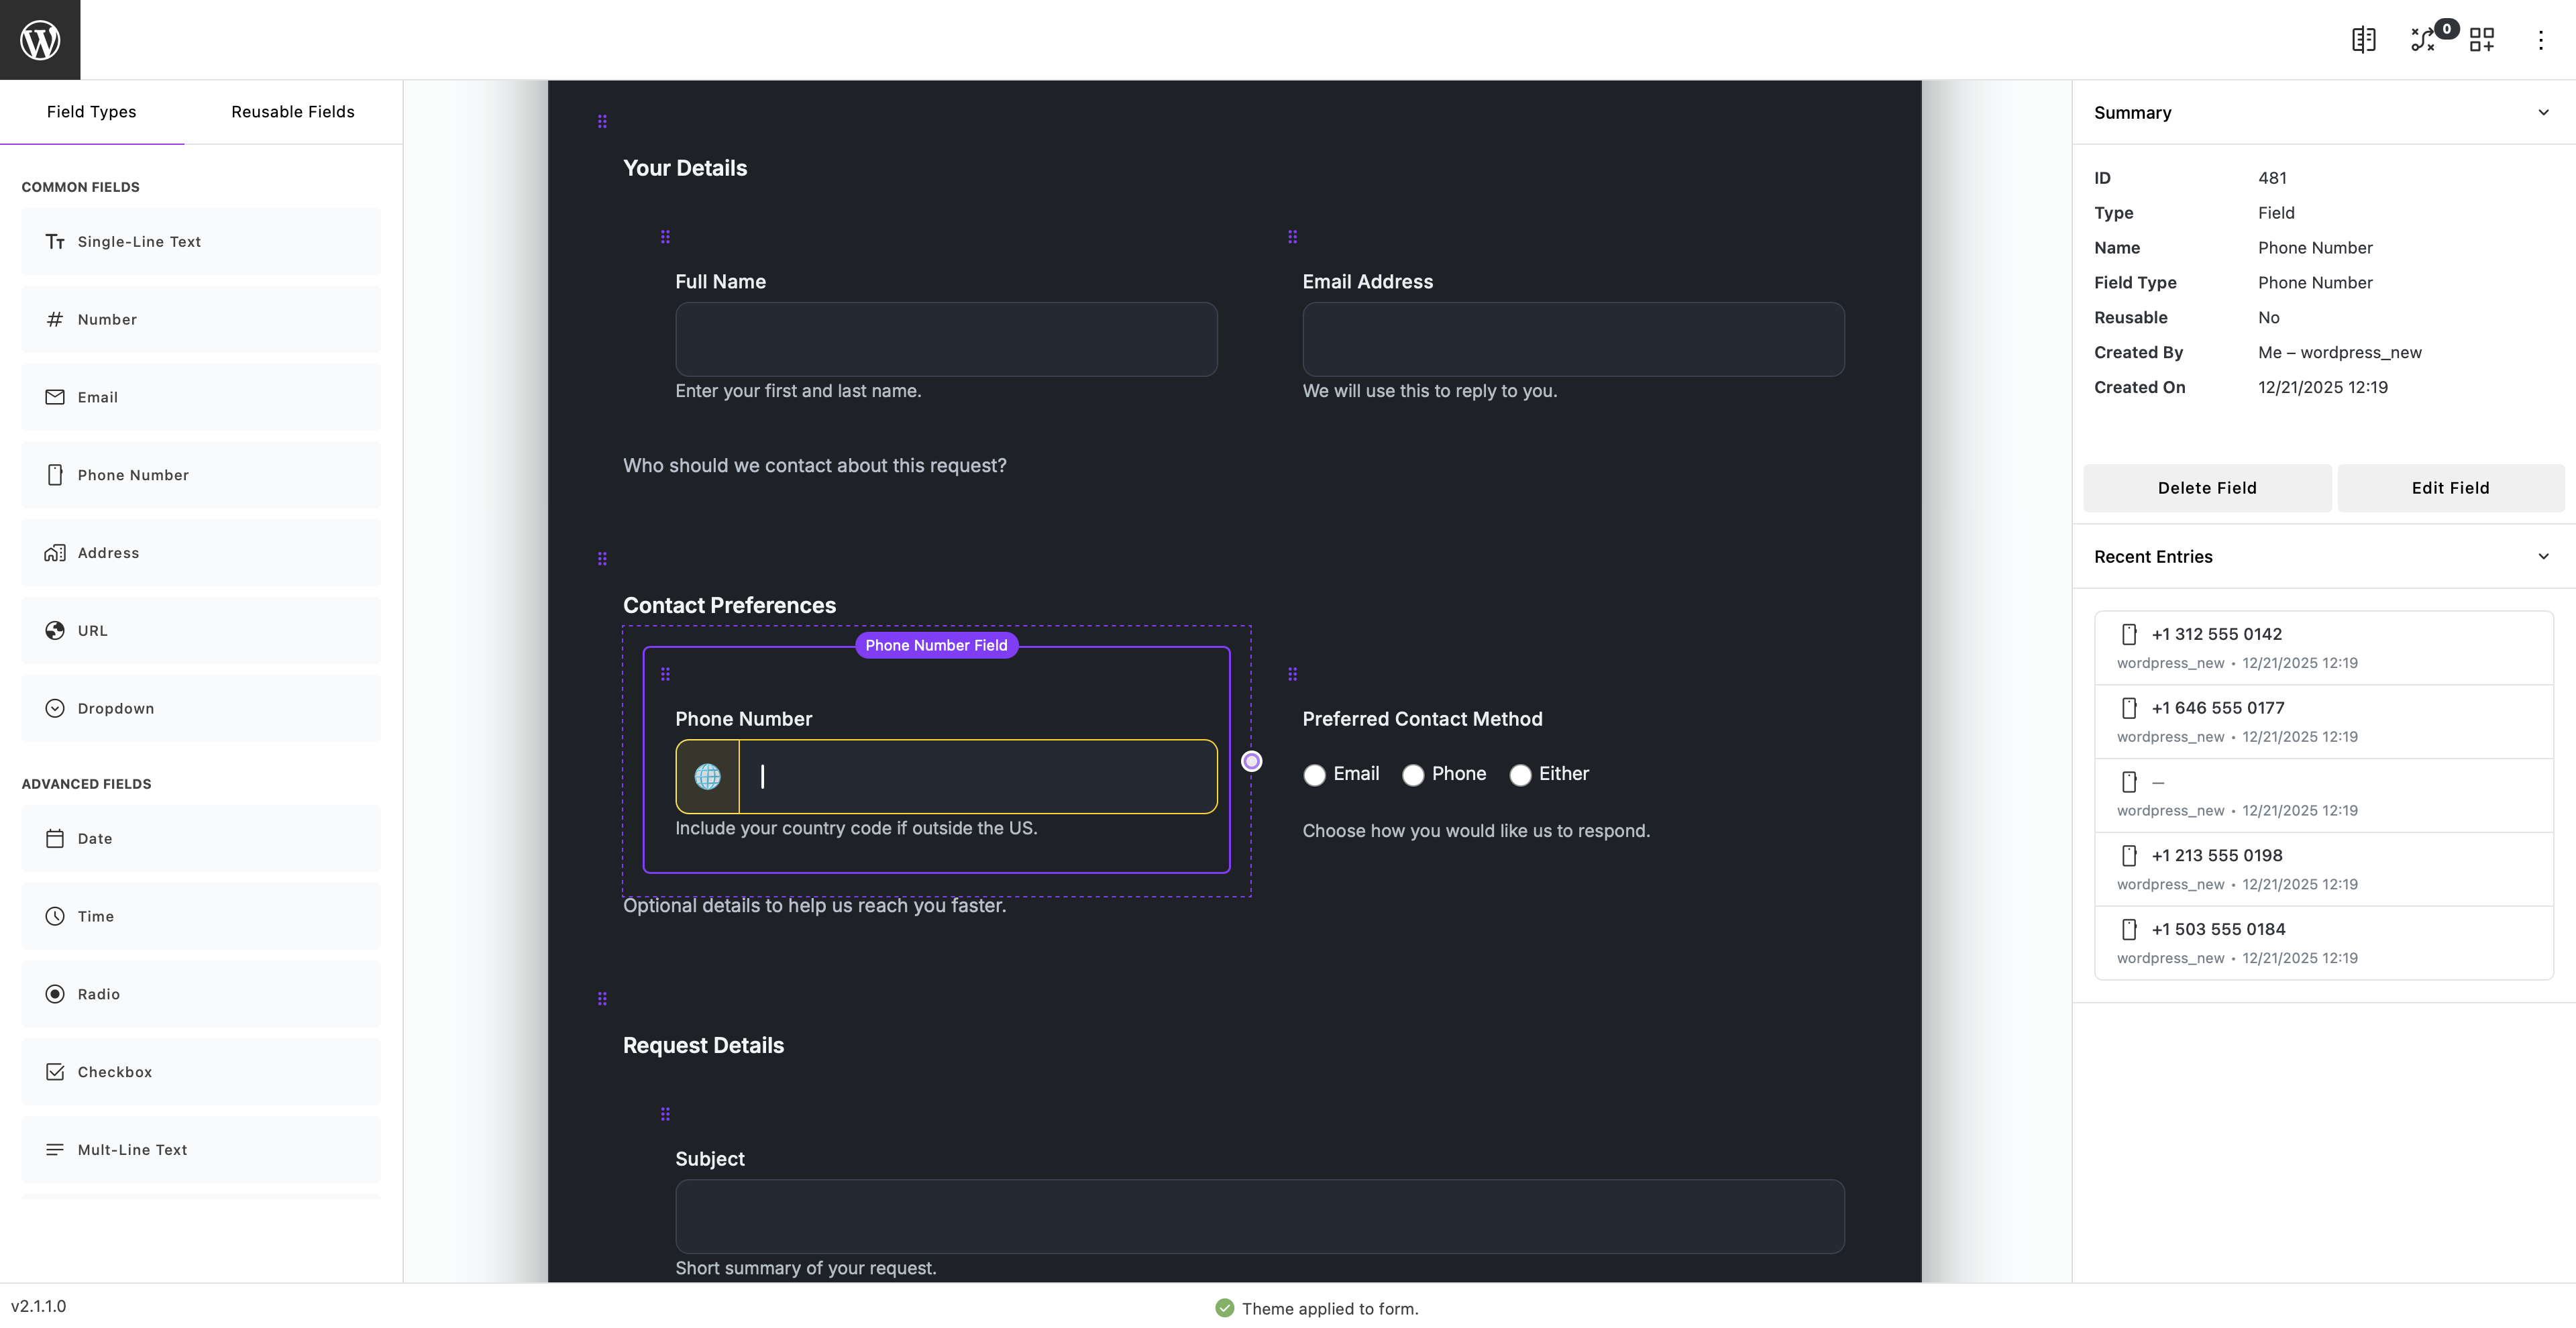
Task: Click Edit Field for Phone Number
Action: [x=2450, y=488]
